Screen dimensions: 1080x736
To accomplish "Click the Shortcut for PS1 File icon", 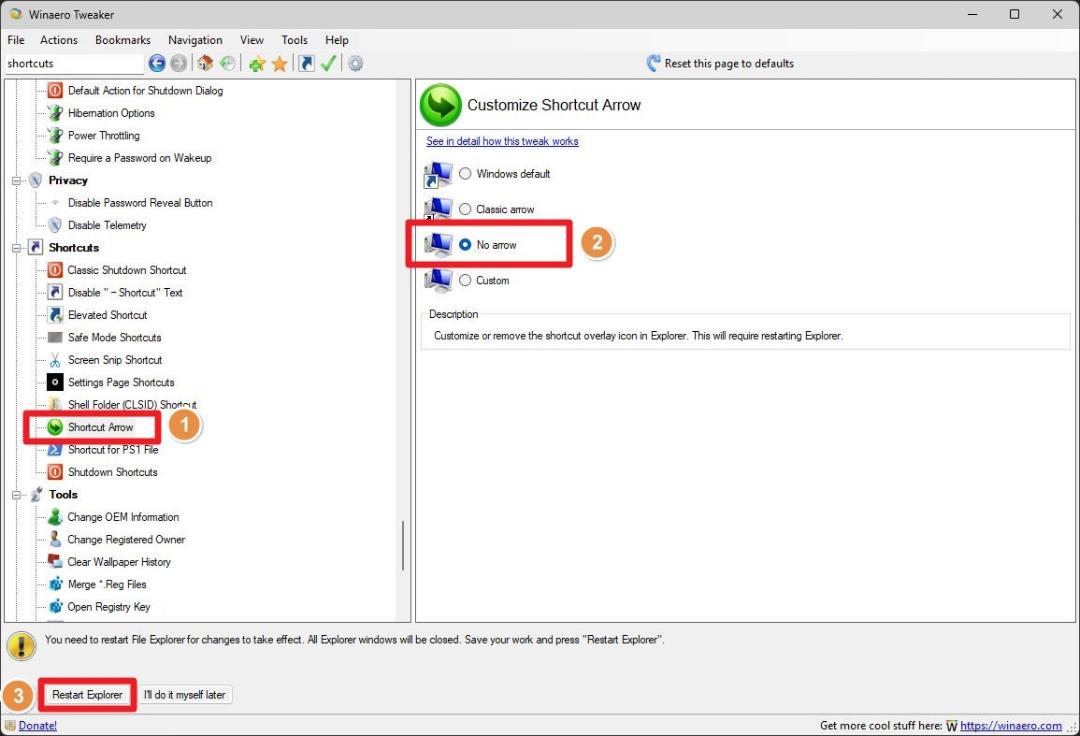I will click(x=55, y=450).
